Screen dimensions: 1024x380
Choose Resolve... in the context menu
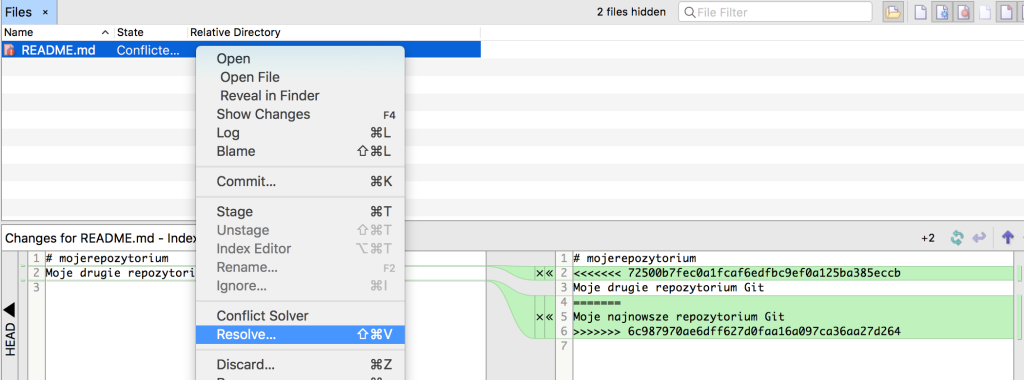coord(300,334)
